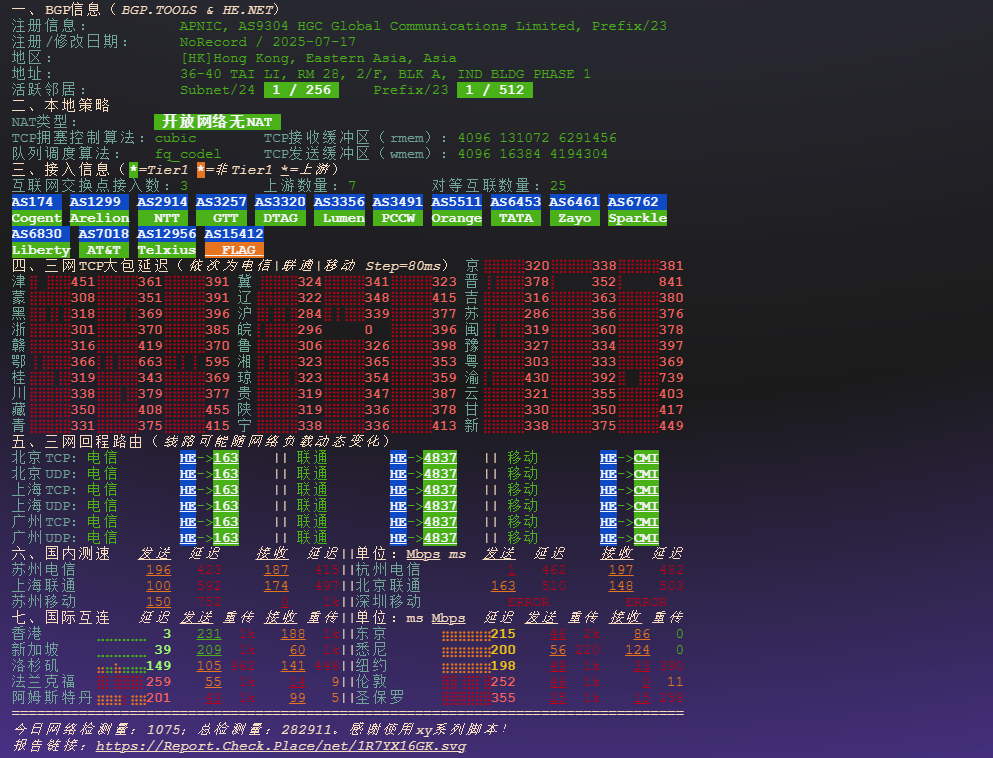The image size is (993, 758).
Task: Select the AS1299 Arelion badge
Action: [99, 210]
